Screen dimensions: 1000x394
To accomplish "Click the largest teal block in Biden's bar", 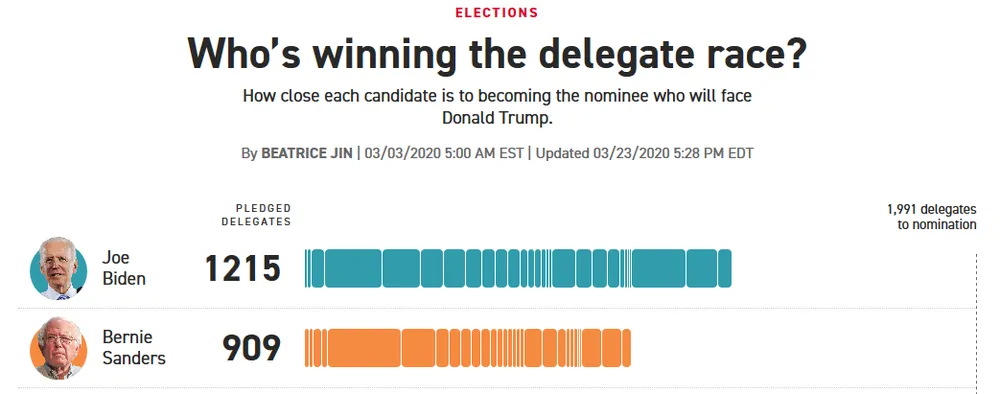I will (353, 268).
